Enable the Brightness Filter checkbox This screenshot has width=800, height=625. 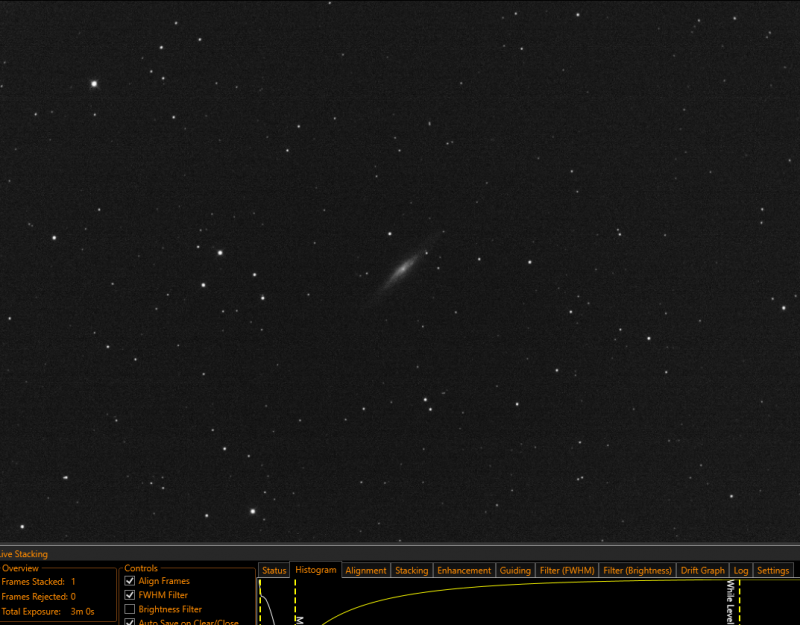(x=130, y=609)
